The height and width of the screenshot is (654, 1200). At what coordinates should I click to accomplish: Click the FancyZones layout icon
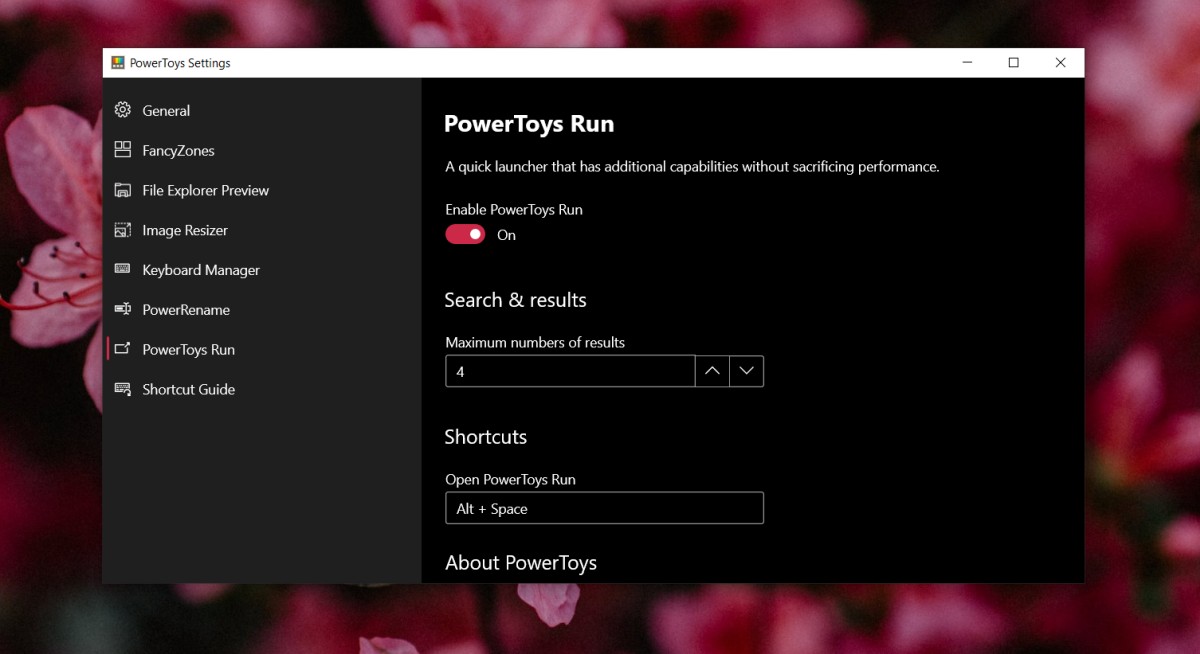[123, 150]
